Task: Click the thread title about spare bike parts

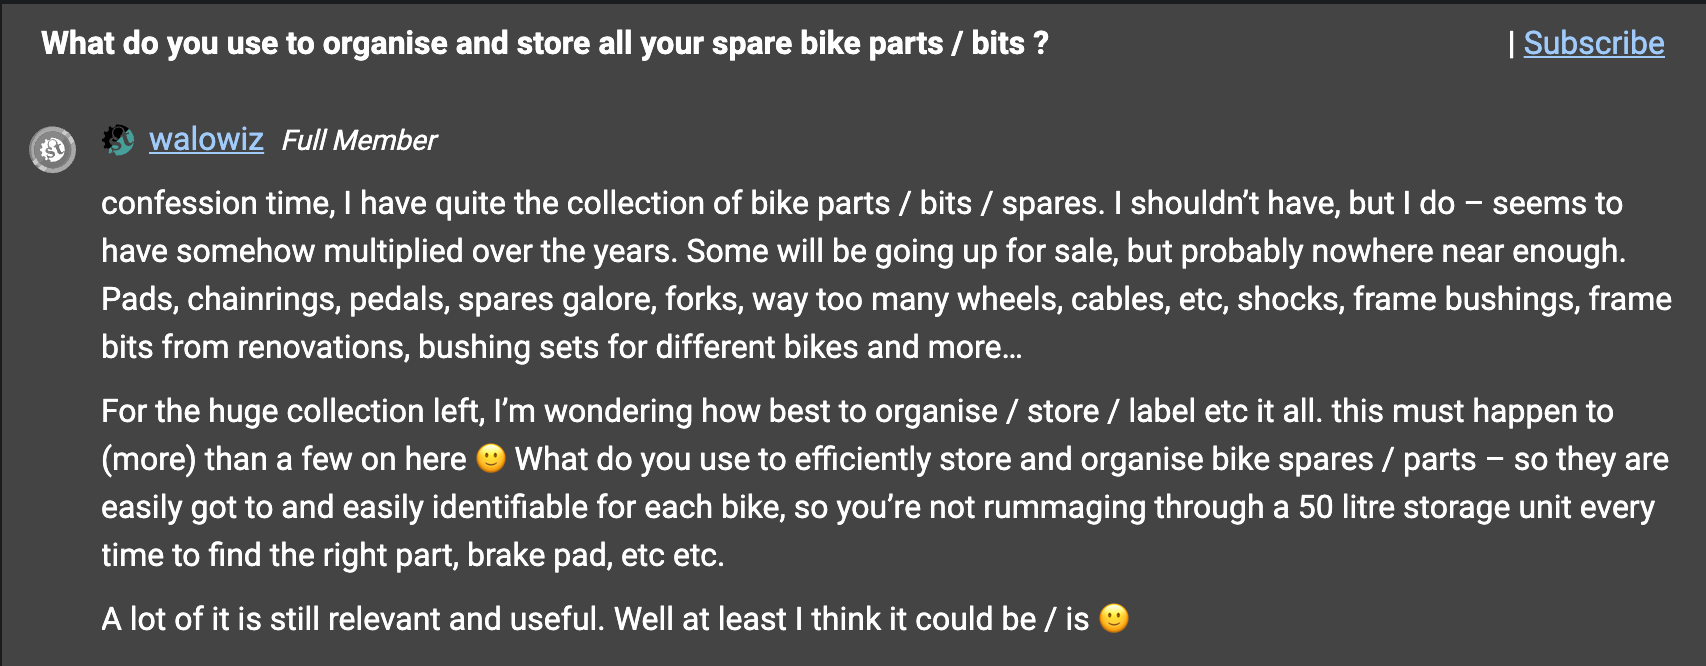Action: [544, 43]
